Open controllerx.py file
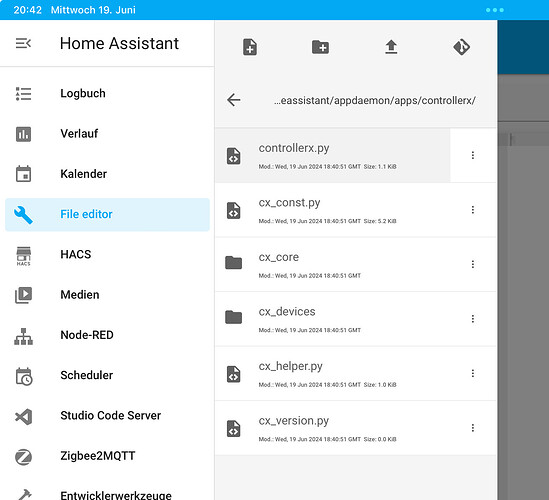Viewport: 549px width, 500px height. pos(332,155)
